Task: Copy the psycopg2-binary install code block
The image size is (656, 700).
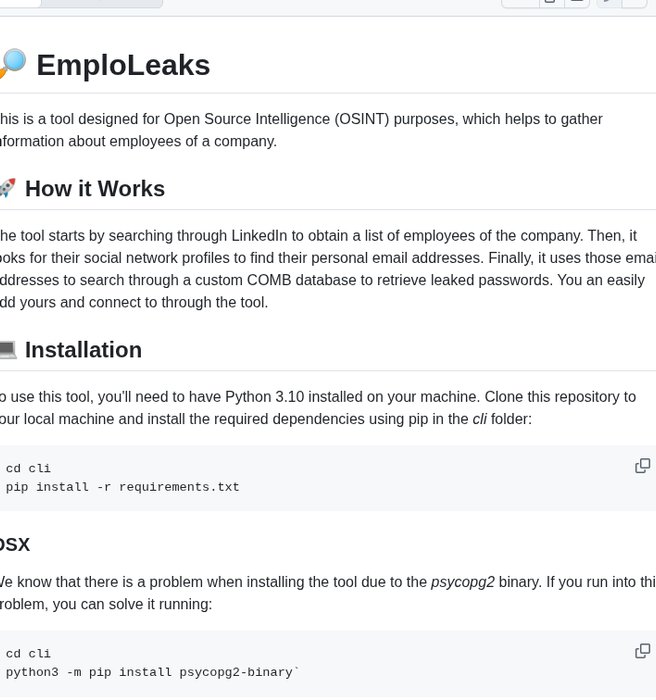Action: click(643, 651)
